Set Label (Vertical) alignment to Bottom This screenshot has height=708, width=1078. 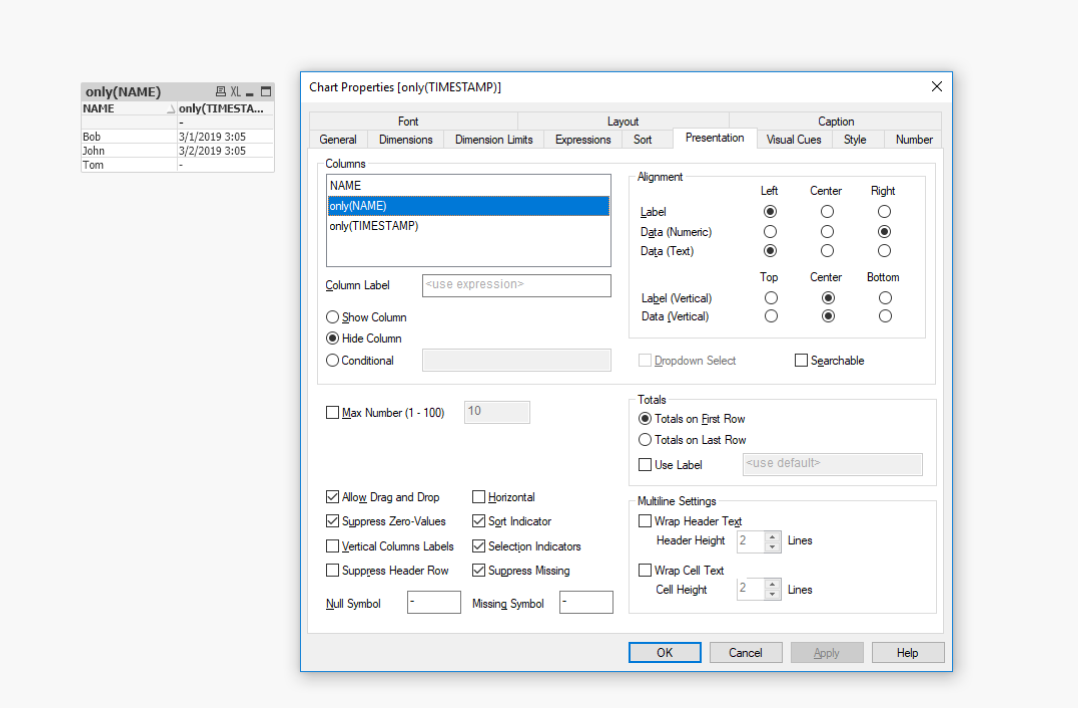tap(885, 298)
